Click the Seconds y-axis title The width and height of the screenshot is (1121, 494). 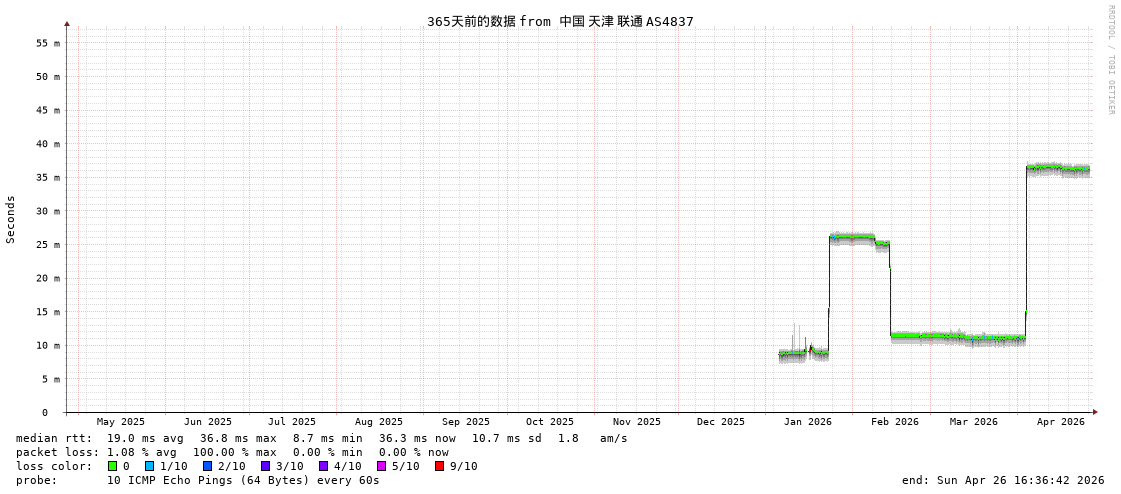click(11, 219)
